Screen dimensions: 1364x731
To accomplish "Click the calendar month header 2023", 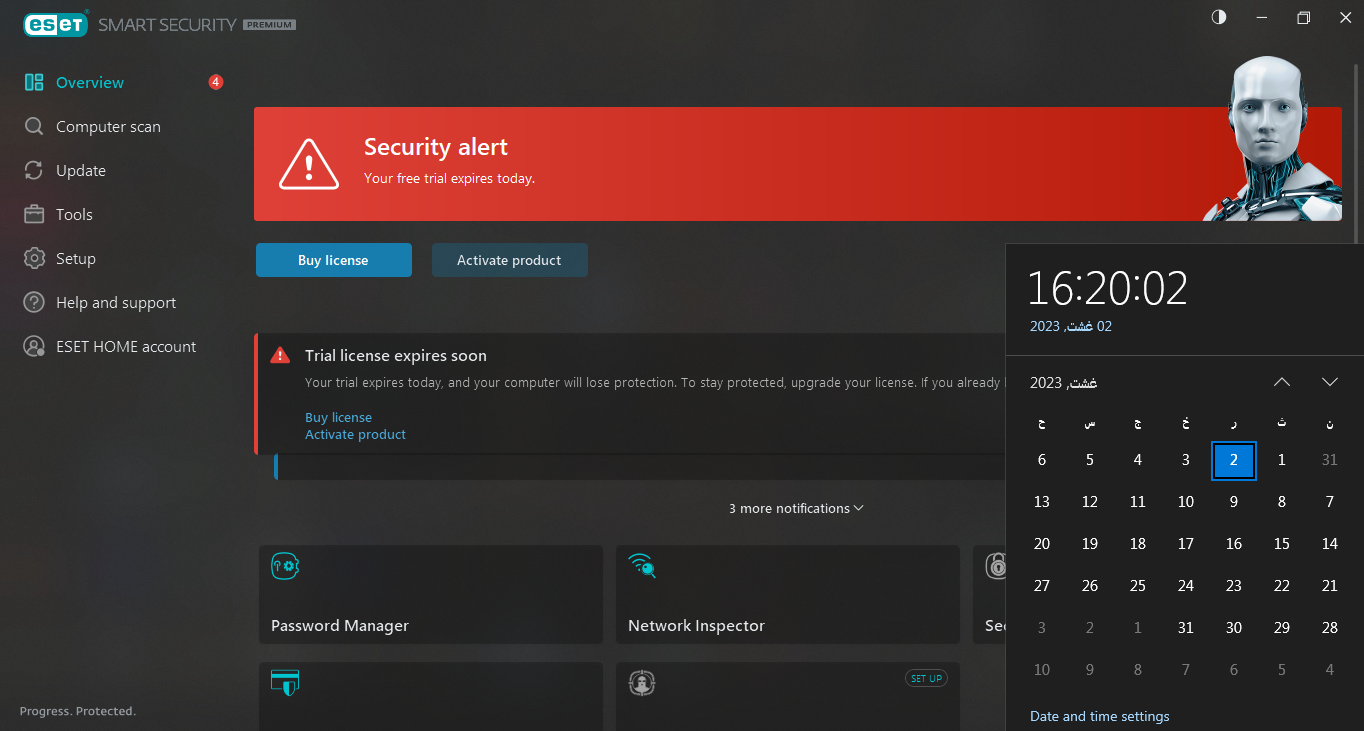I will click(1064, 383).
